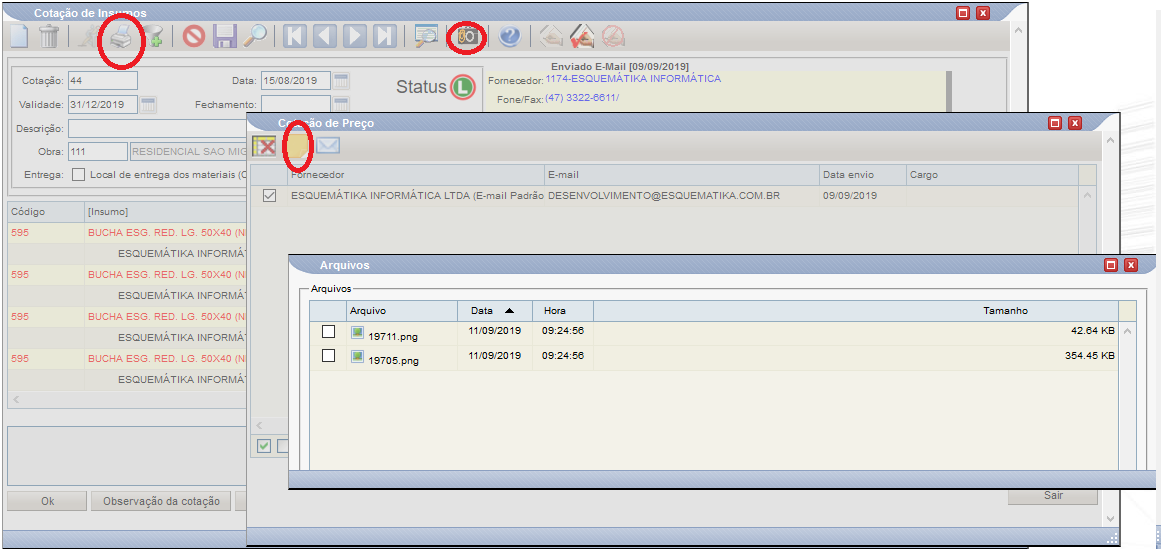
Task: Click the Ok button
Action: tap(47, 501)
